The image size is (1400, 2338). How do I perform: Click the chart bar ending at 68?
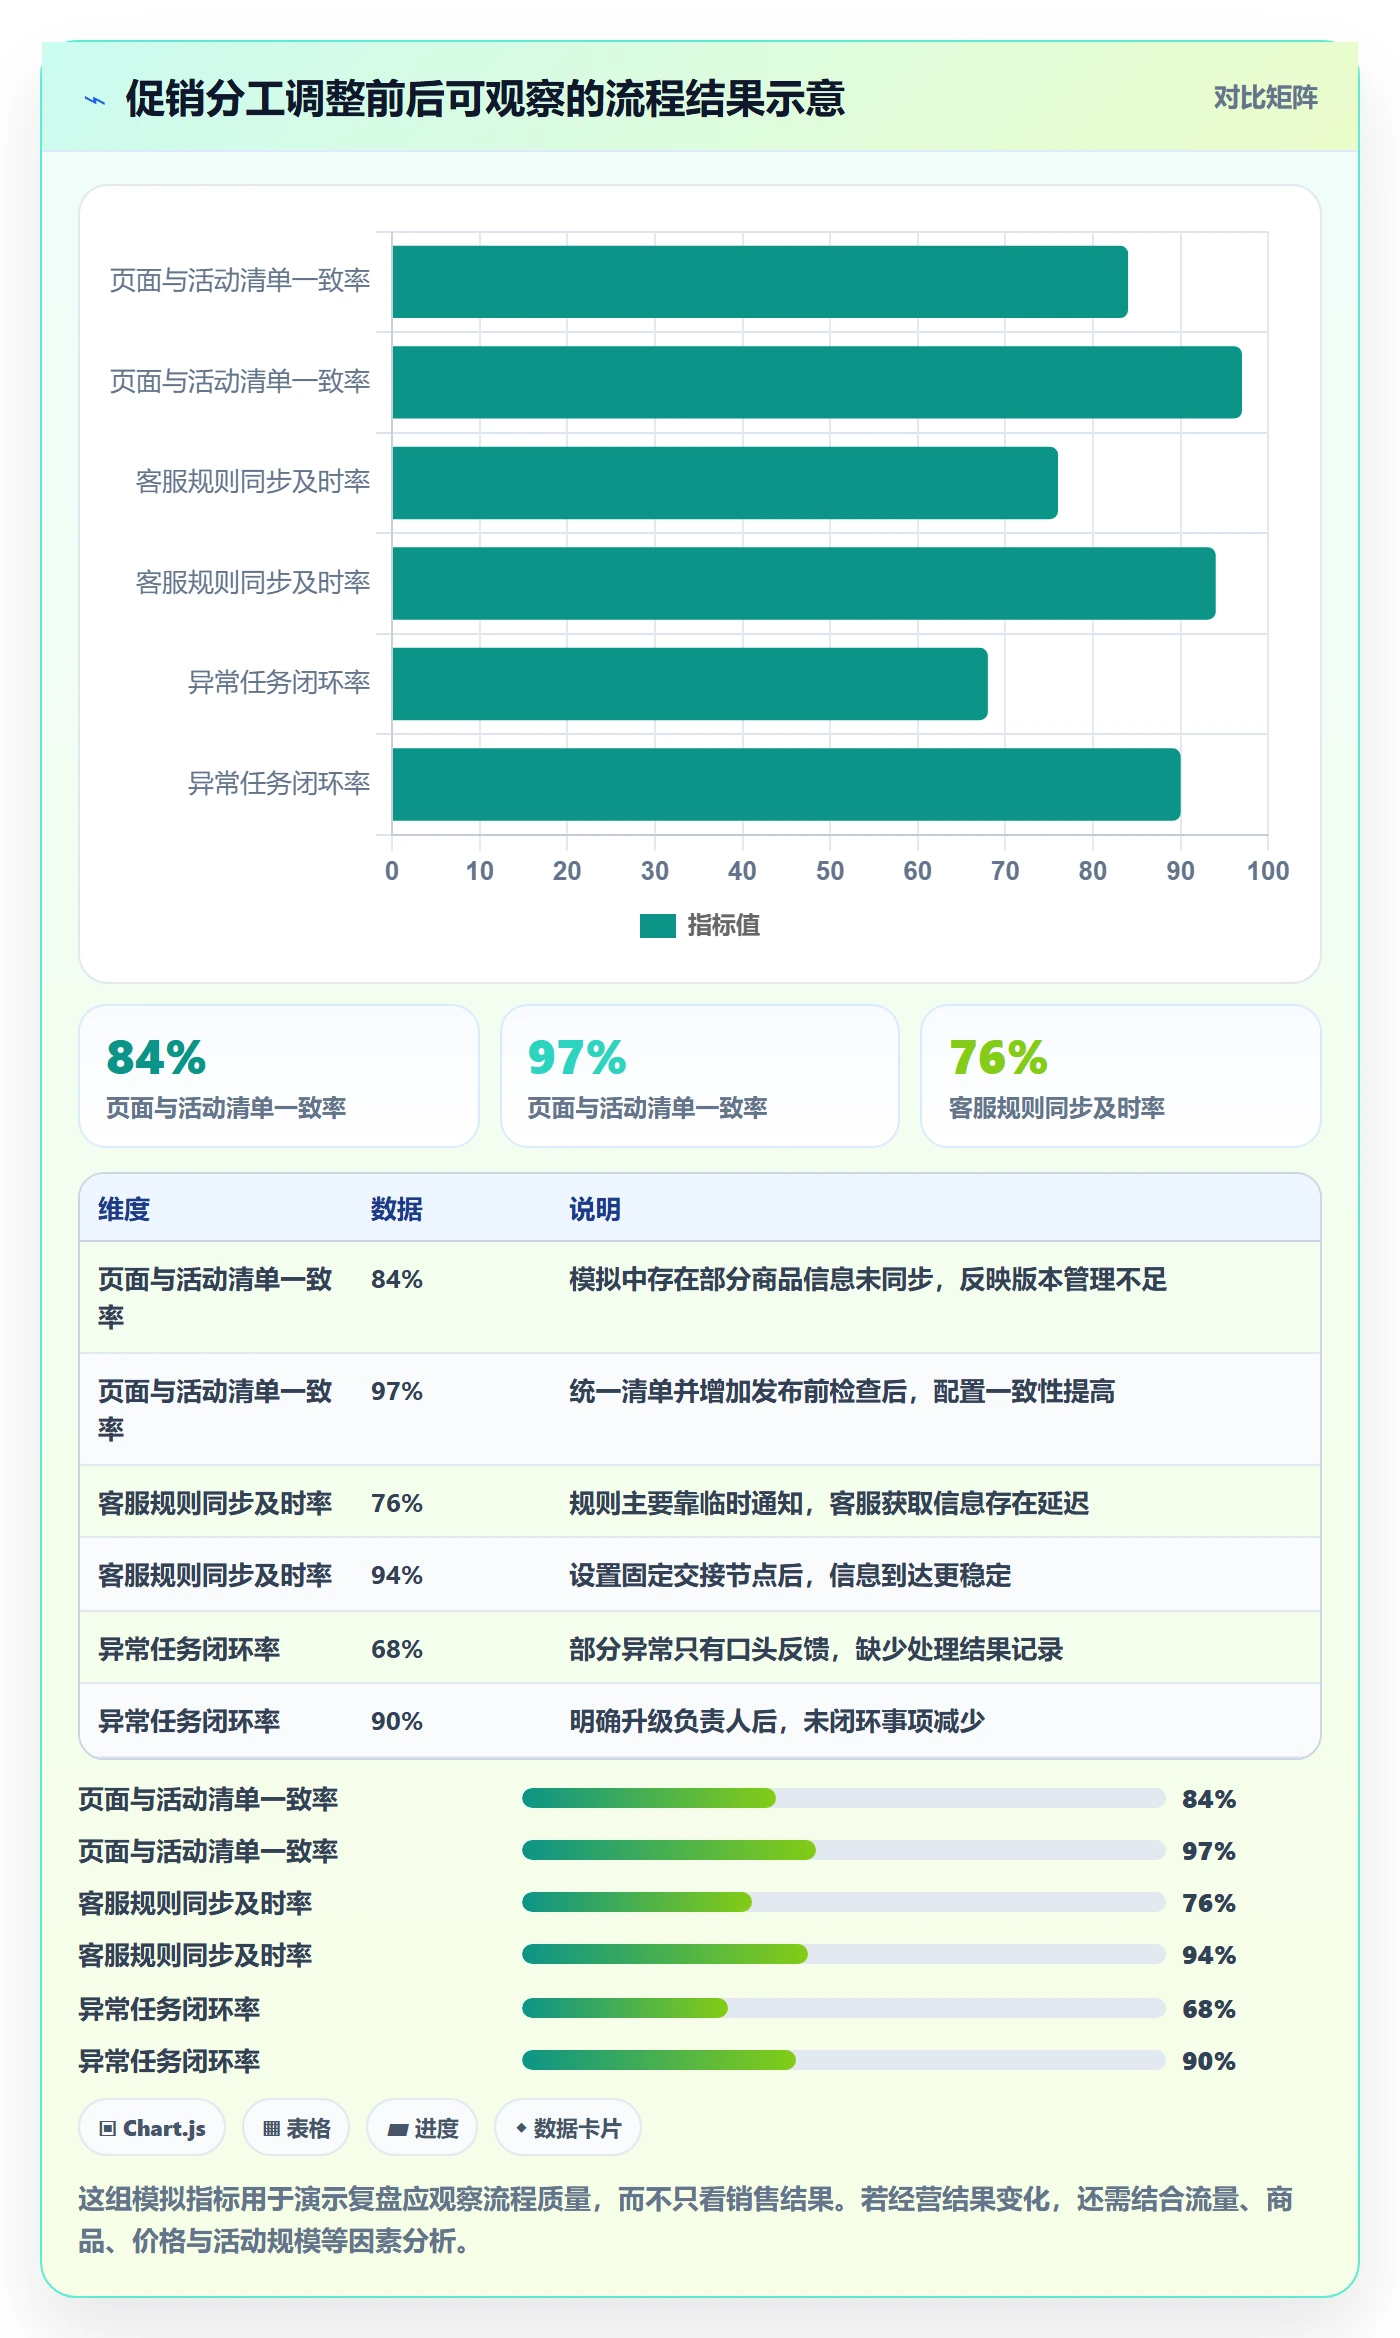(x=690, y=684)
